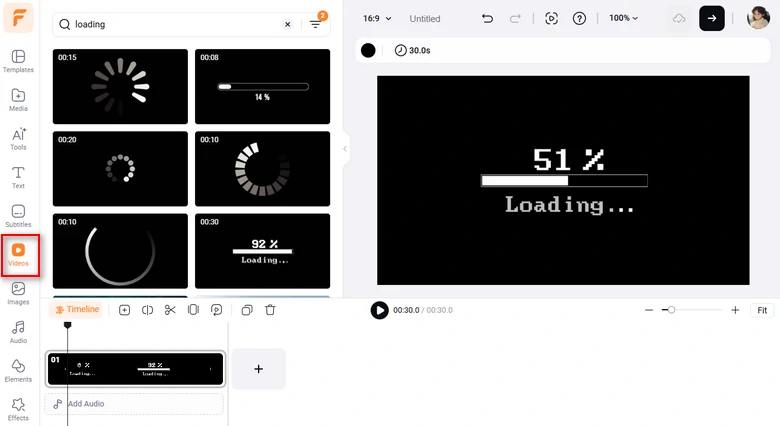Open the AI Tools panel
Image resolution: width=780 pixels, height=426 pixels.
point(18,139)
